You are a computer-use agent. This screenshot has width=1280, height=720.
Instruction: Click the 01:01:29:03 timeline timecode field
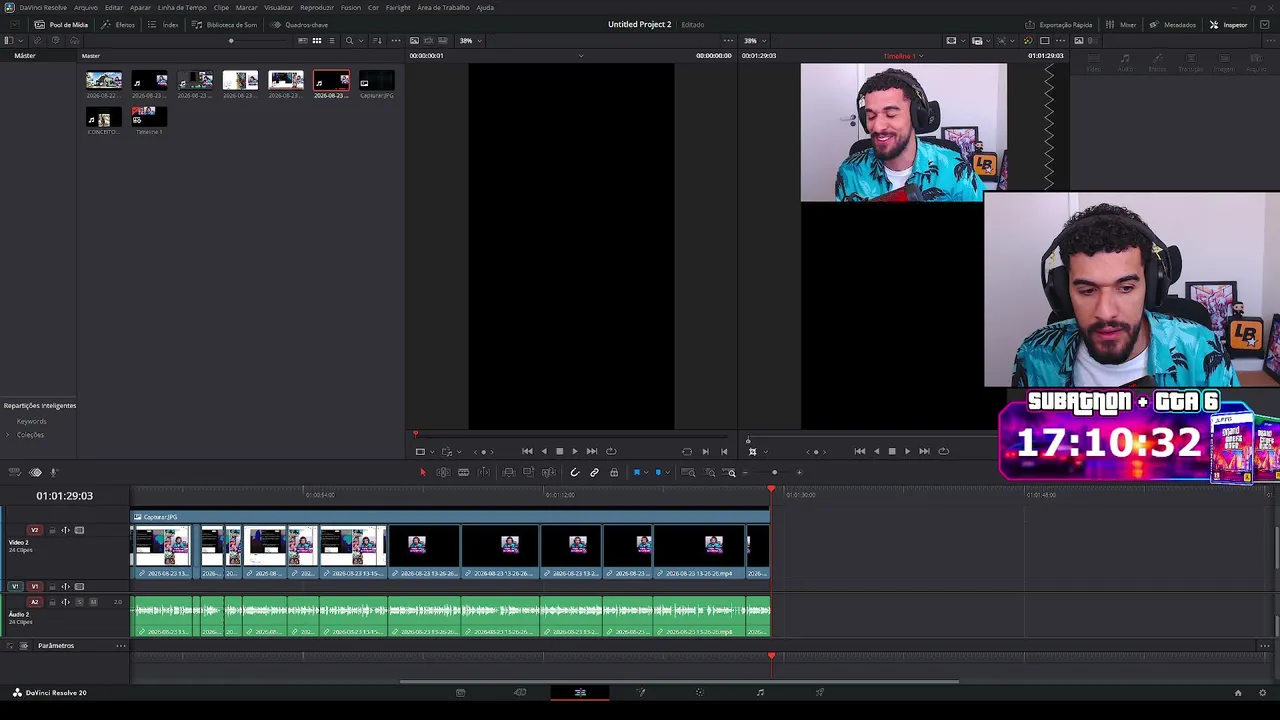coord(65,496)
